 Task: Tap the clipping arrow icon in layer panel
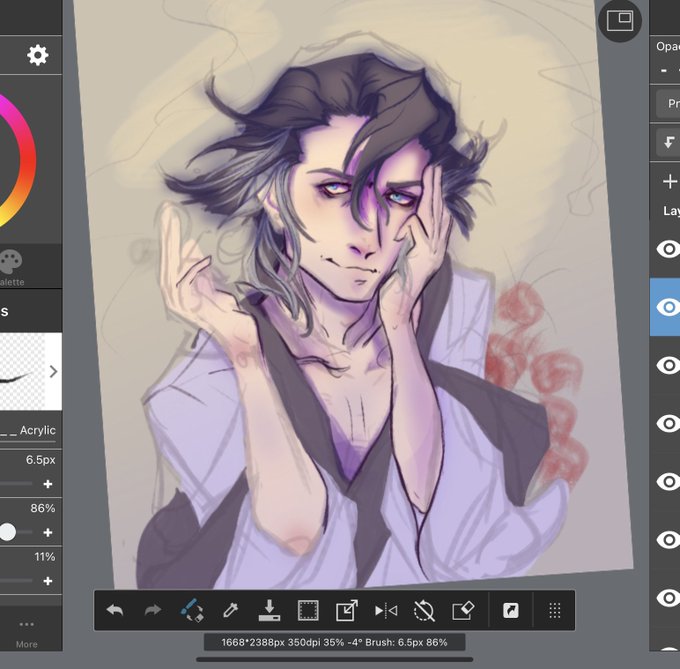click(669, 142)
